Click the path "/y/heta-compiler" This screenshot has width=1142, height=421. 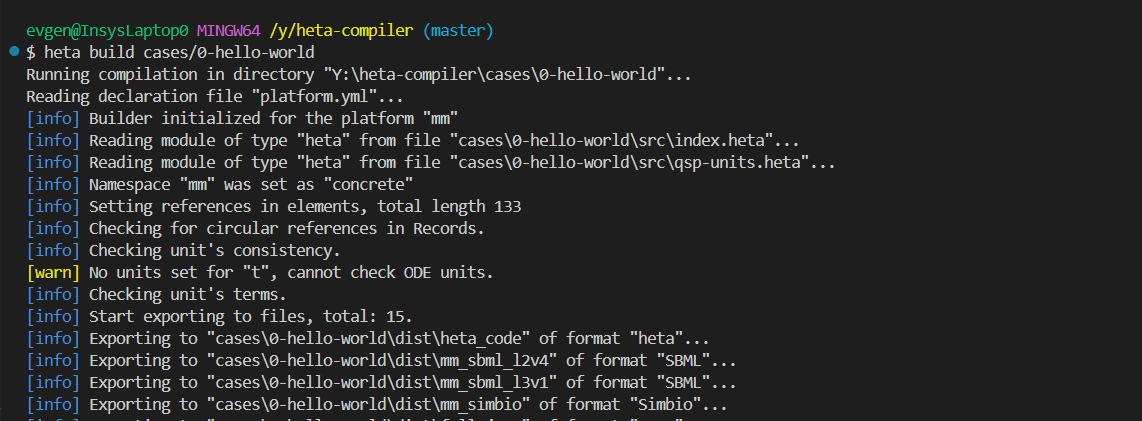[x=342, y=31]
